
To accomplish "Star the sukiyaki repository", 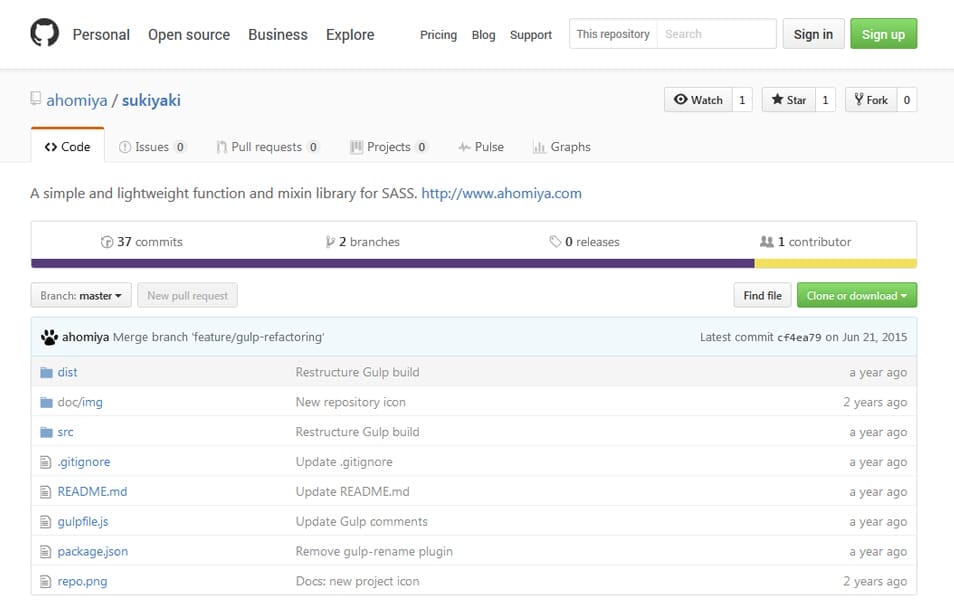I will click(789, 100).
